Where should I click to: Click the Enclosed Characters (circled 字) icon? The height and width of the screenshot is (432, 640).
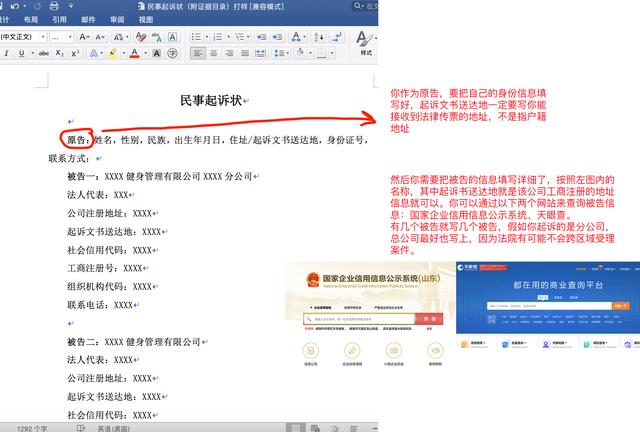173,53
